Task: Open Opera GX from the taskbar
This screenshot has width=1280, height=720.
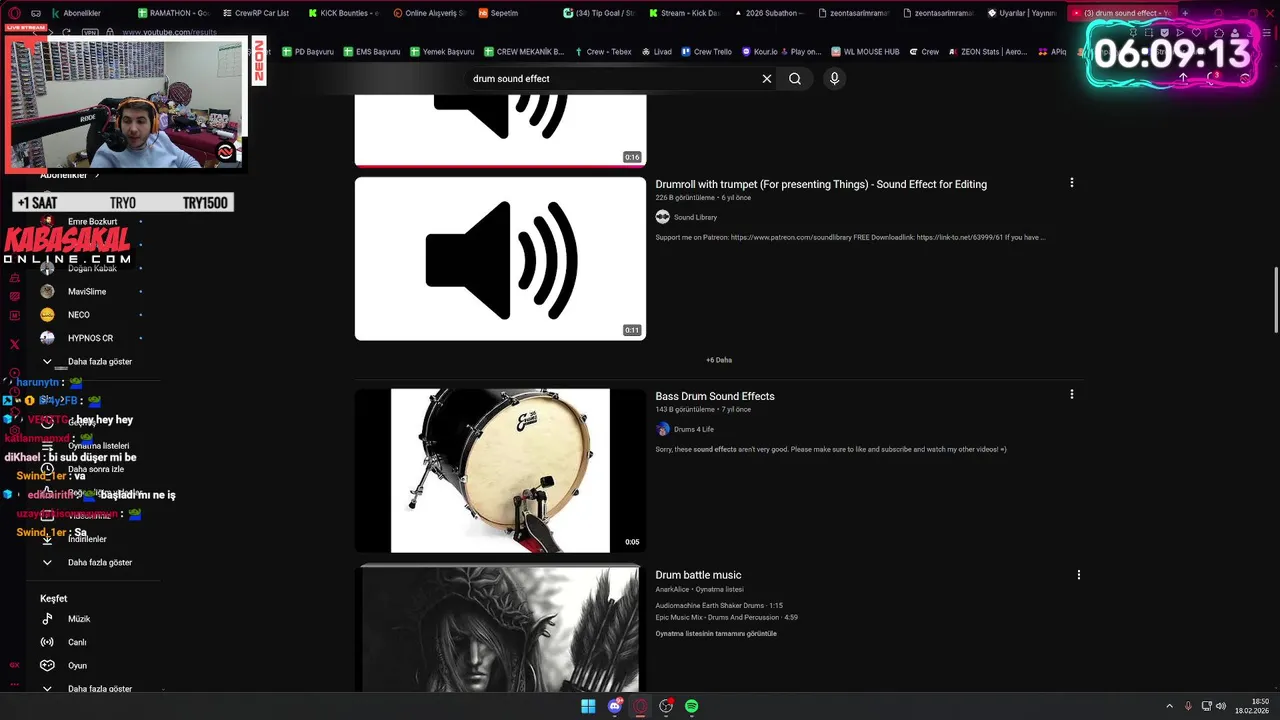Action: point(641,707)
